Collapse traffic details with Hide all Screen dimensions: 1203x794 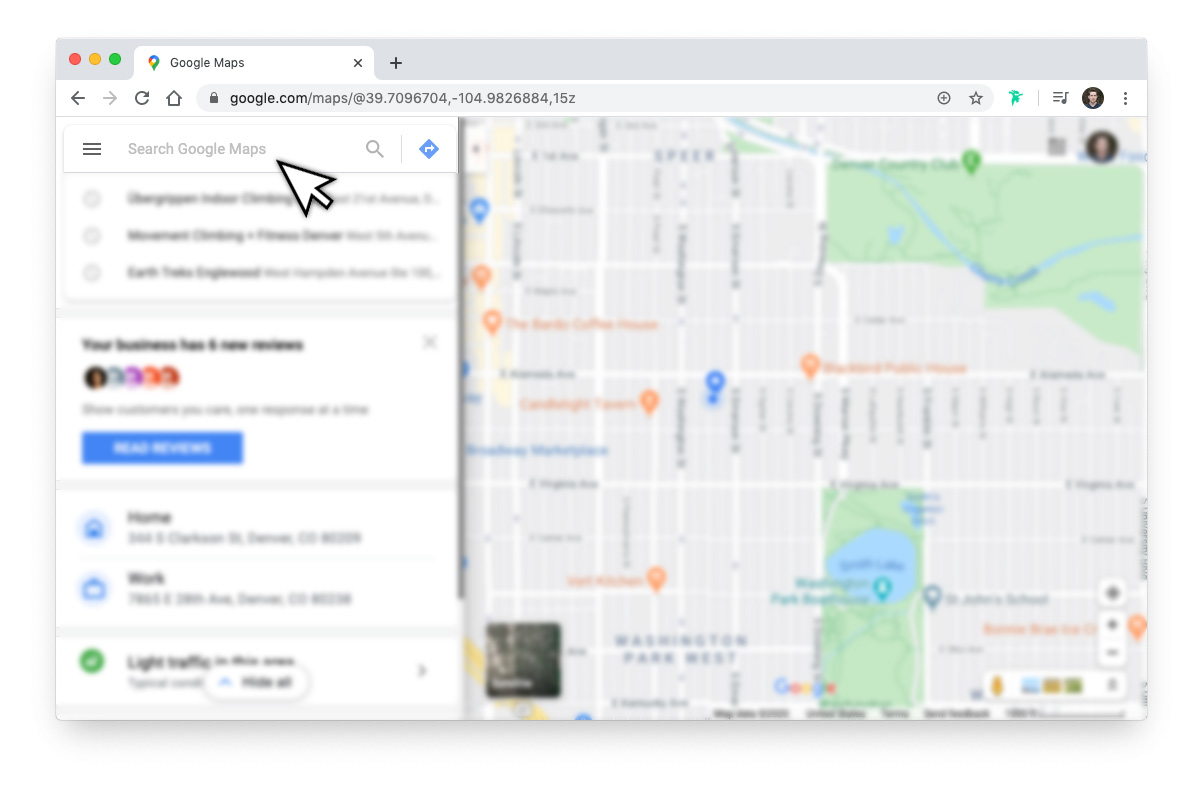tap(256, 682)
